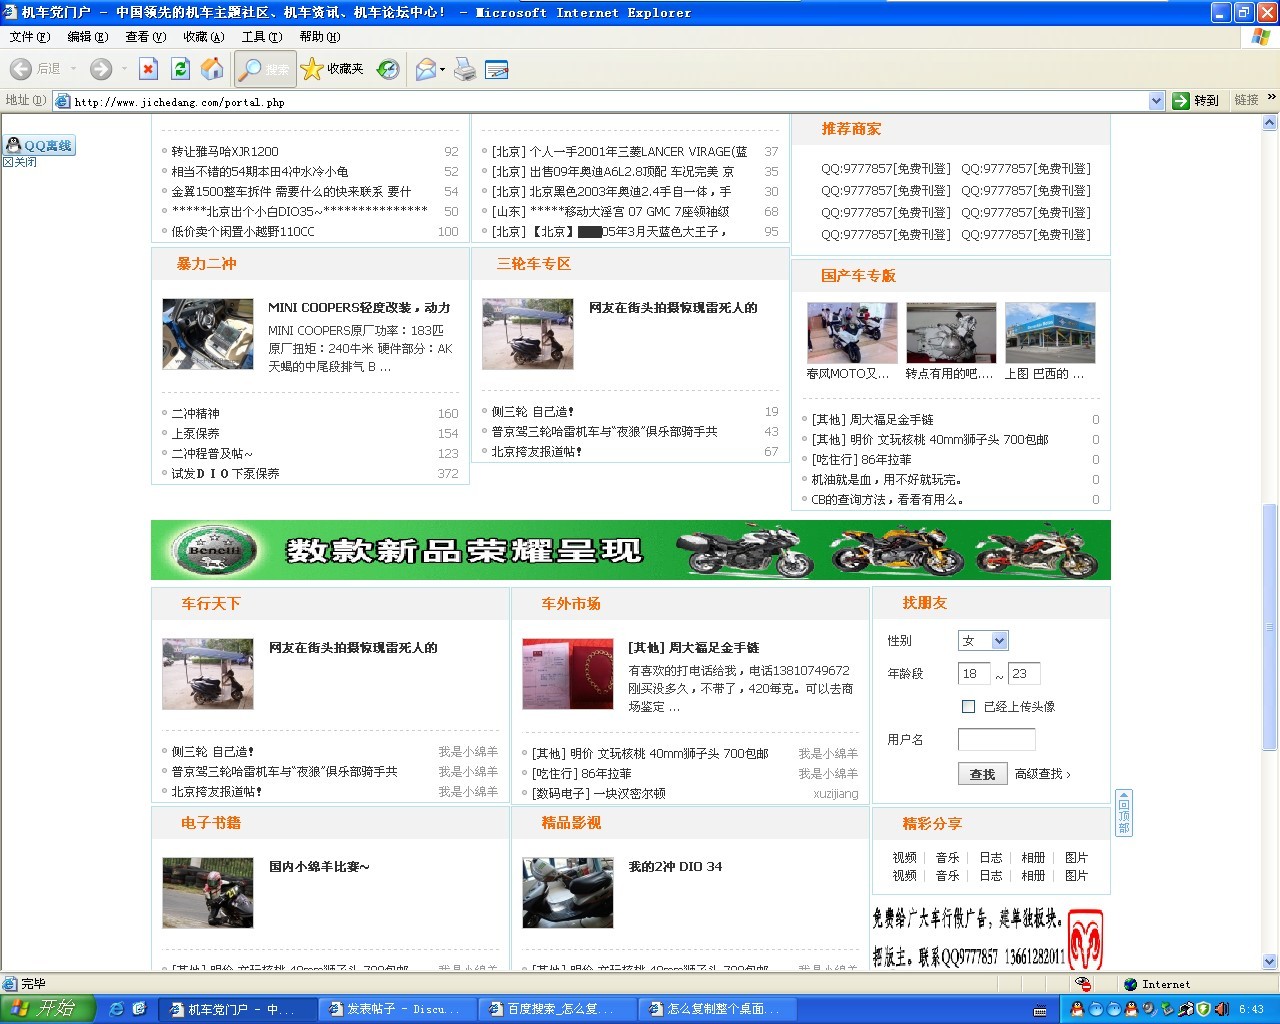
Task: Open the MINI COOPERS car interior thumbnail
Action: pos(208,334)
